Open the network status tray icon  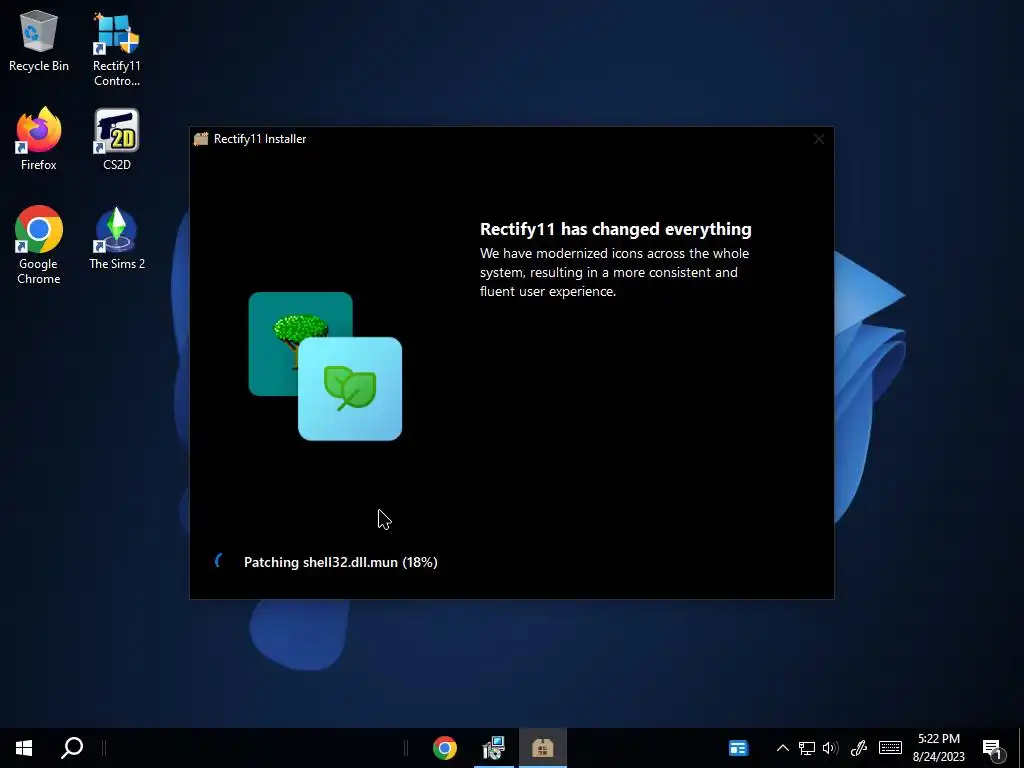coord(807,748)
